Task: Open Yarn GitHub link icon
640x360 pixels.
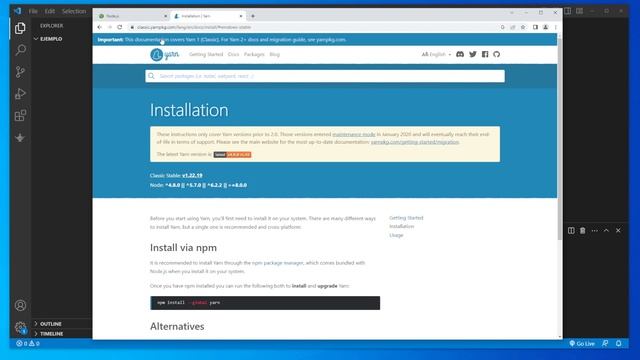Action: pyautogui.click(x=496, y=54)
